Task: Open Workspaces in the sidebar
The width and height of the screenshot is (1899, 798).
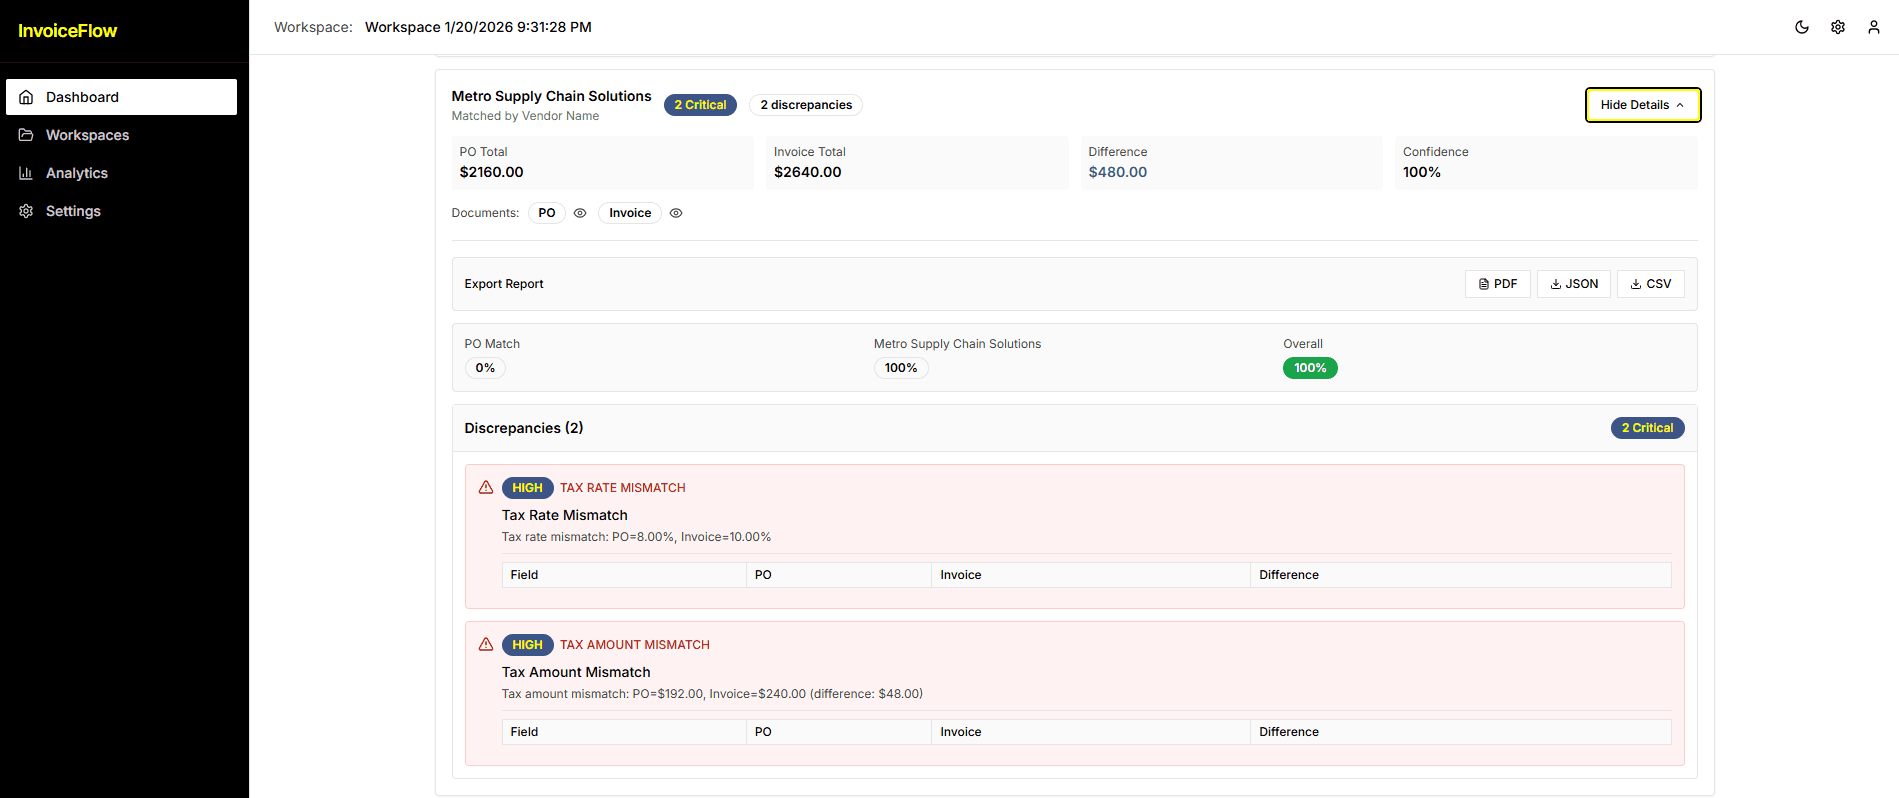Action: coord(121,135)
